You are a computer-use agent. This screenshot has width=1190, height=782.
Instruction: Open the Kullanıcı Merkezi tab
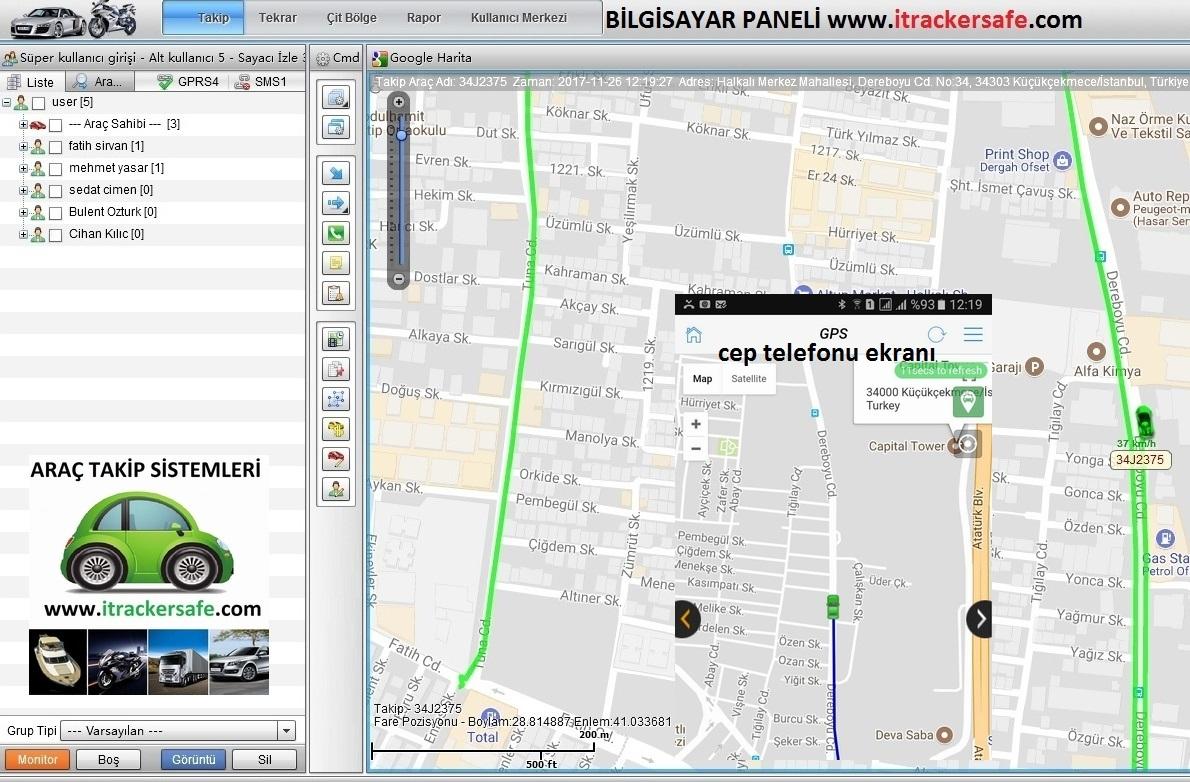coord(519,18)
